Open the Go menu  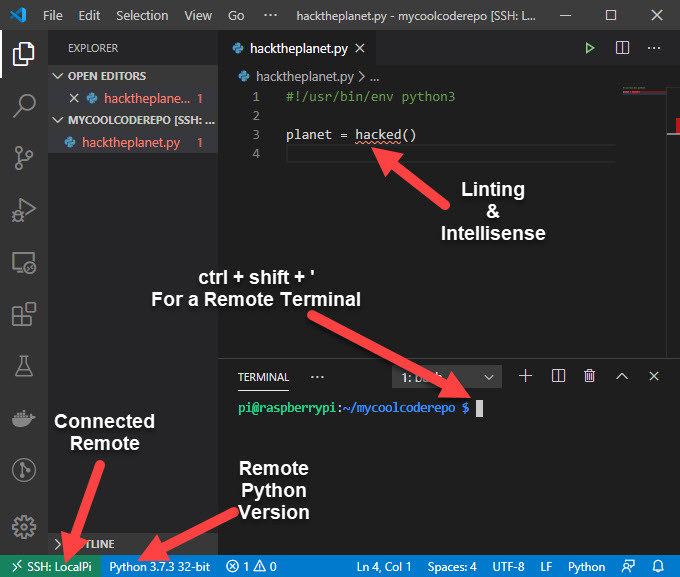coord(236,16)
